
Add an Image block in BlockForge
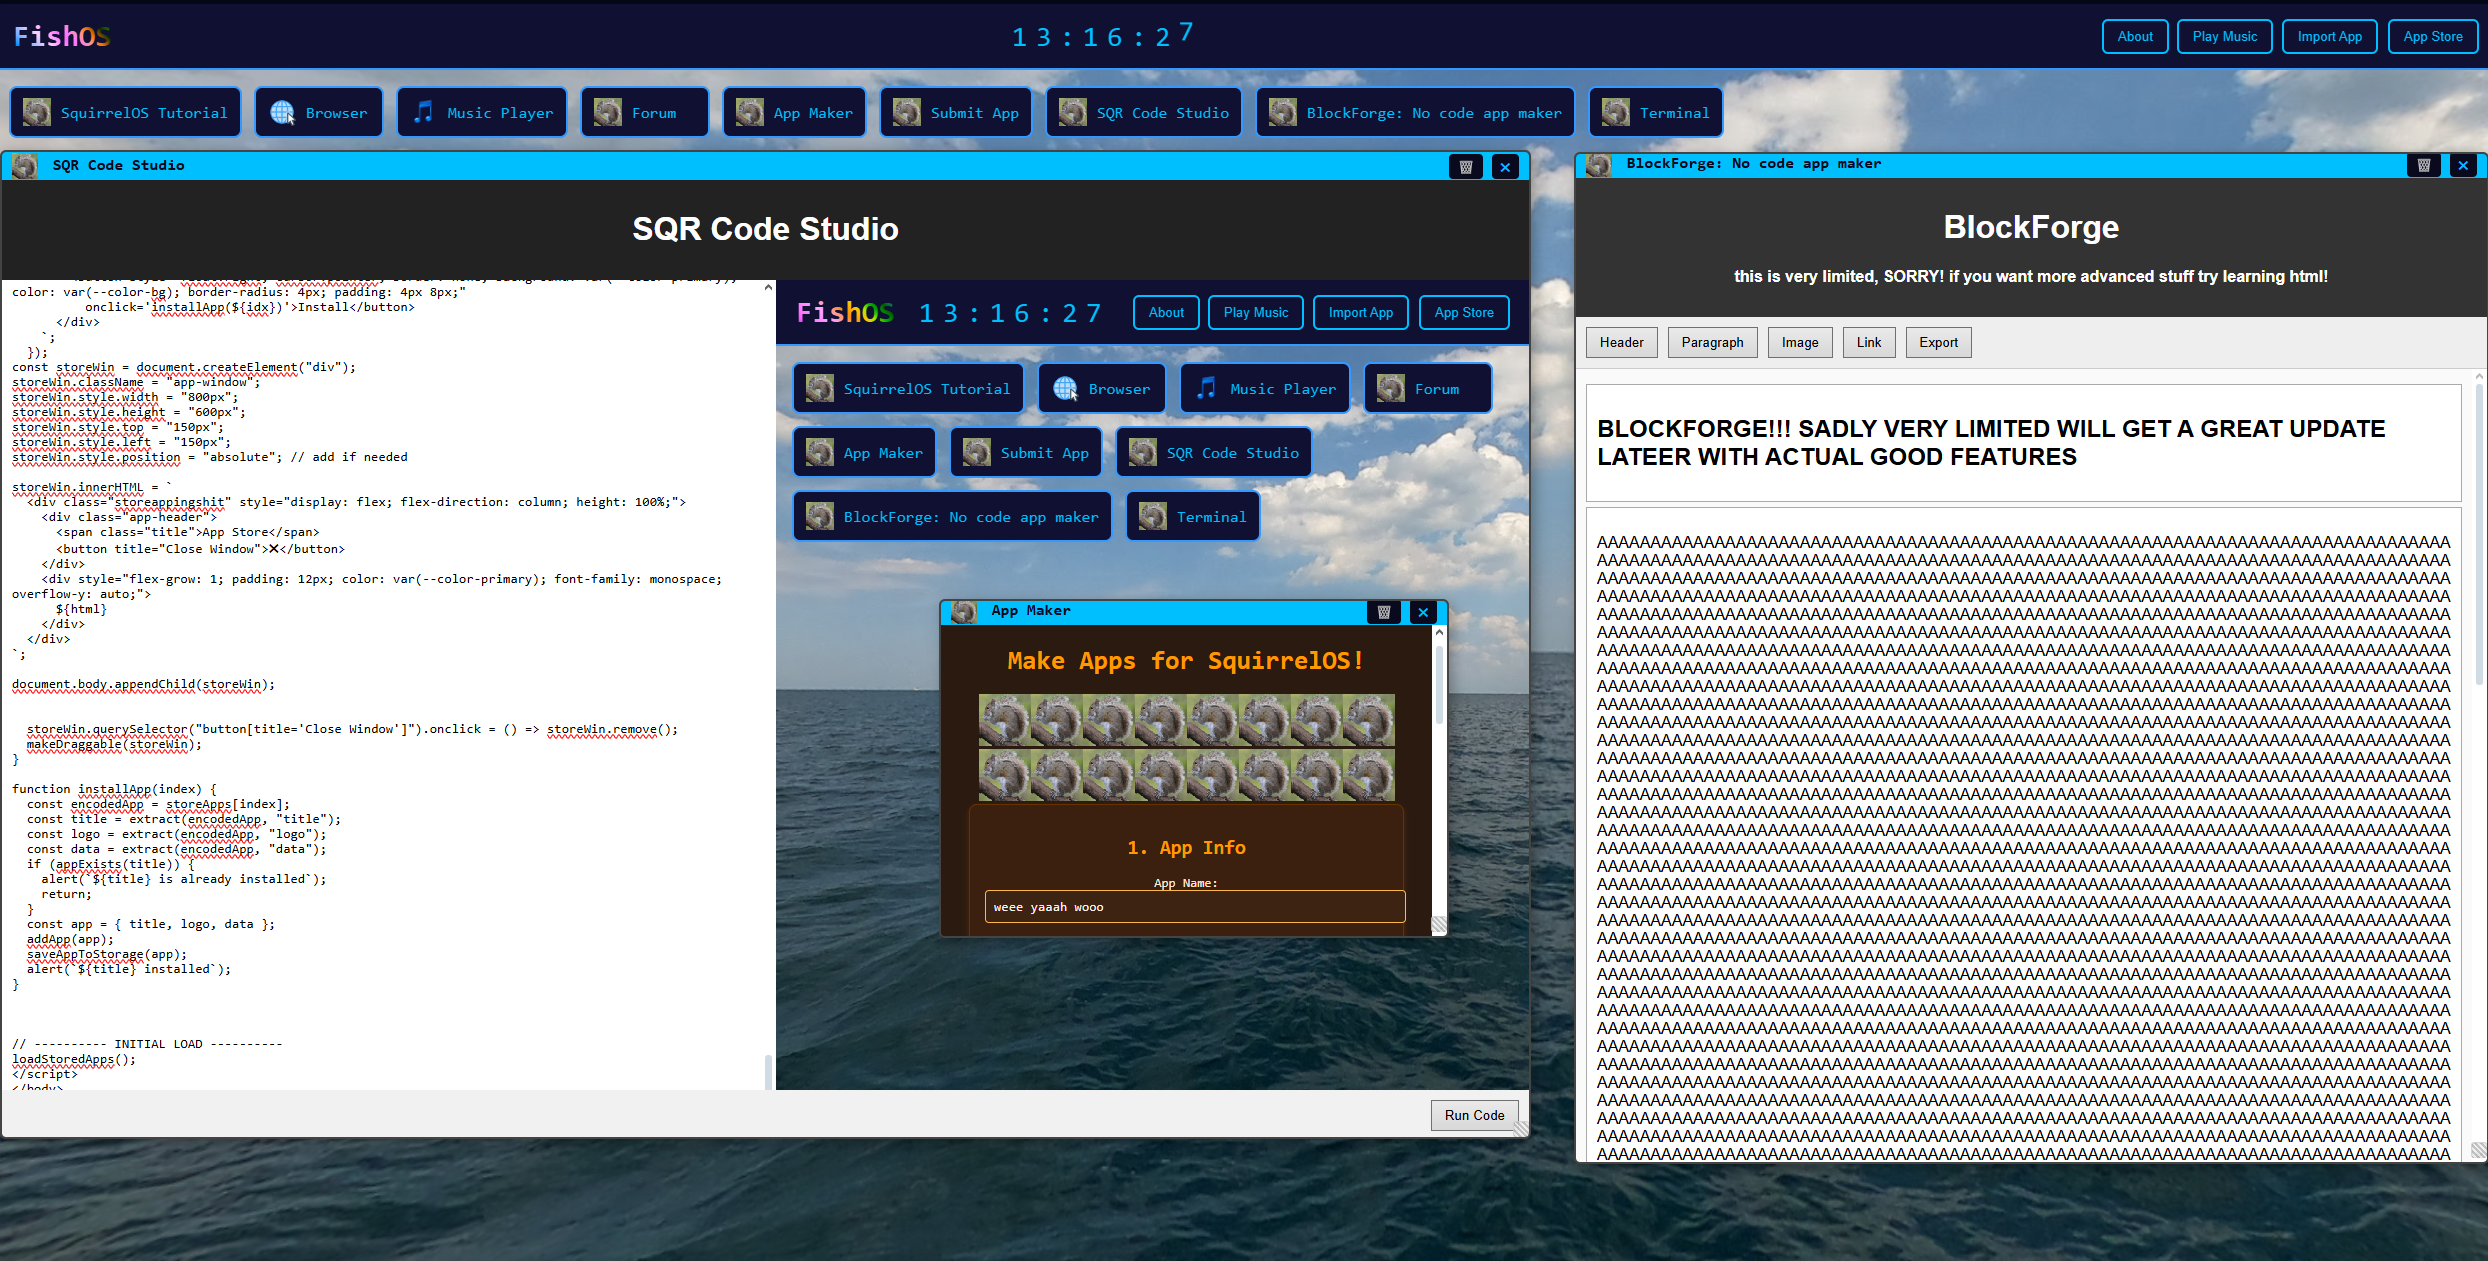point(1800,342)
